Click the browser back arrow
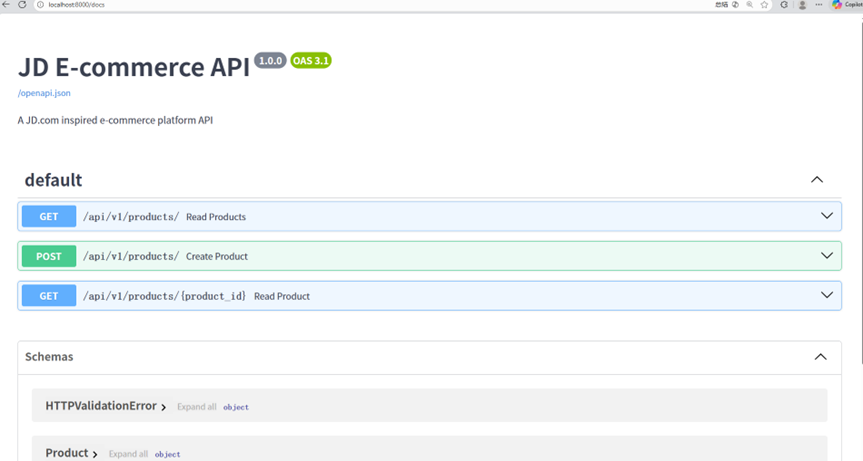 point(7,5)
